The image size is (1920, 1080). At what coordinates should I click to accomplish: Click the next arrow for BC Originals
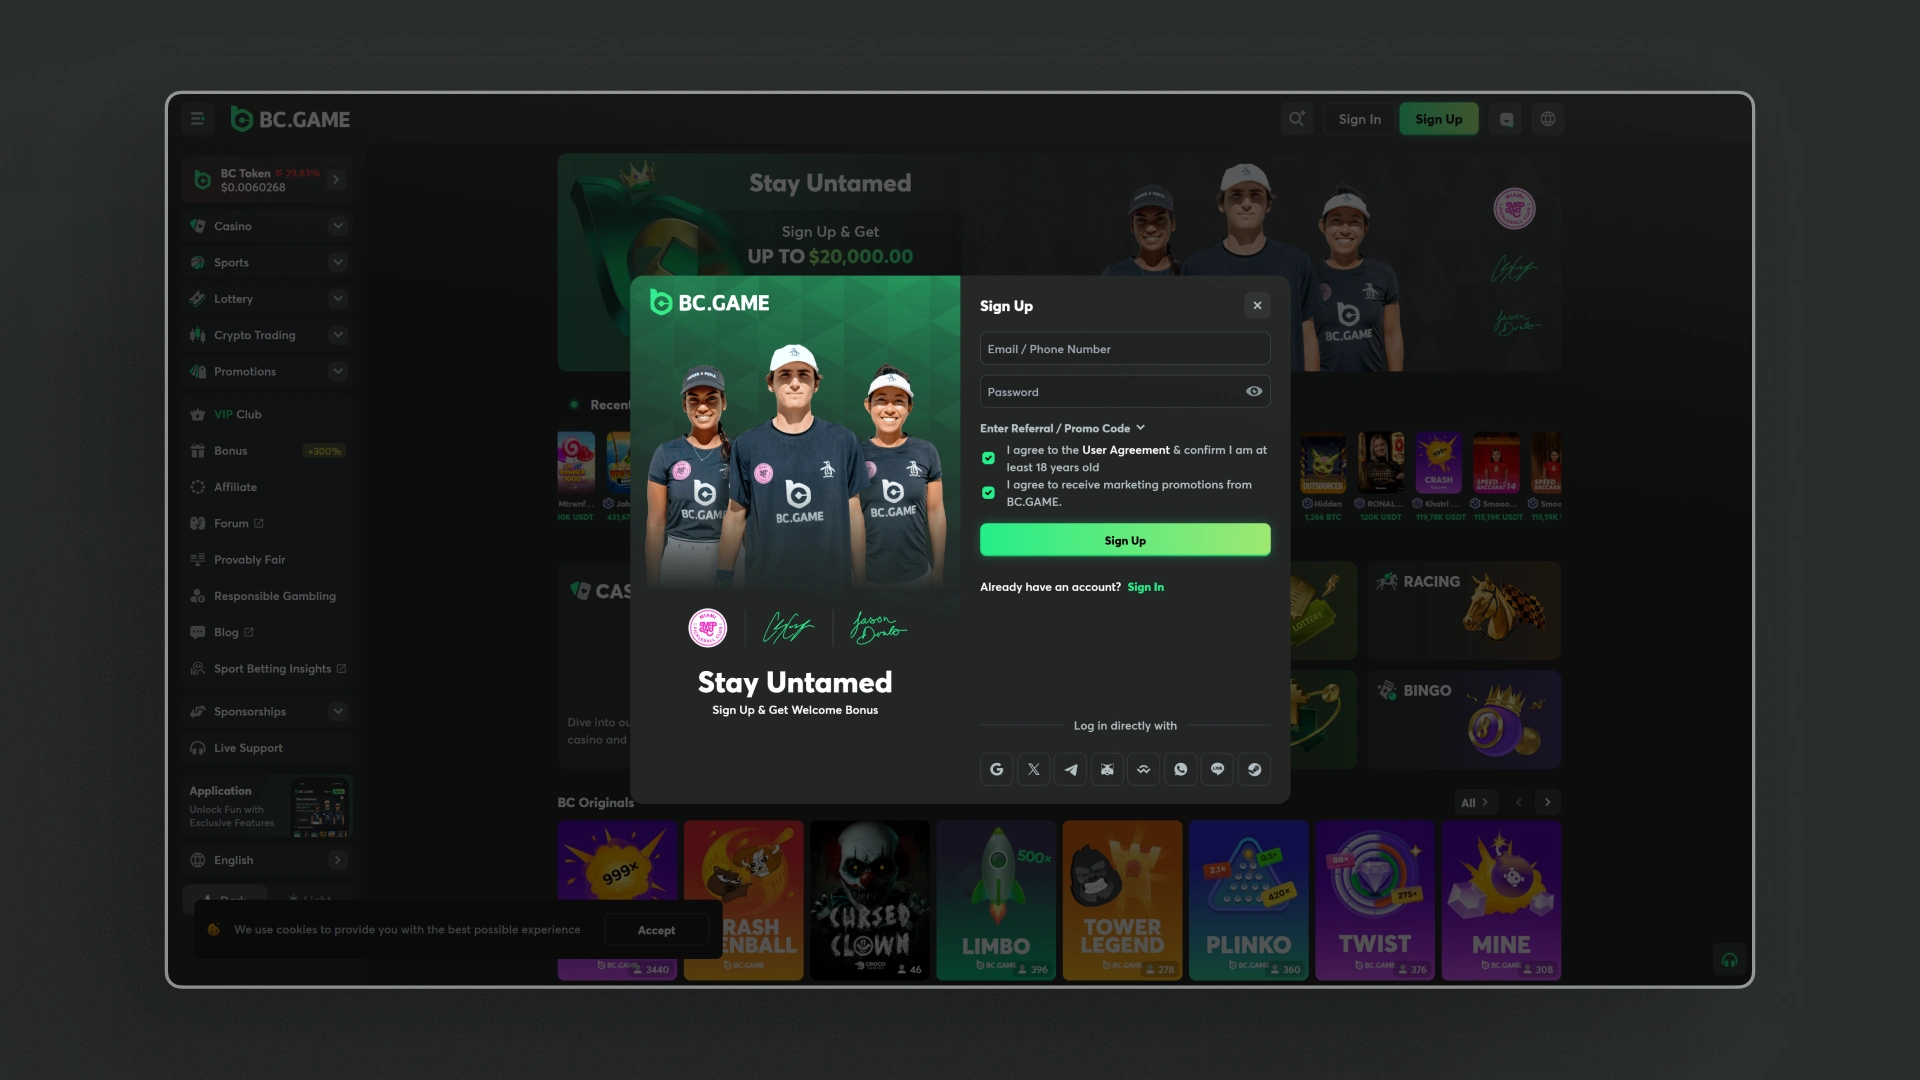tap(1547, 802)
